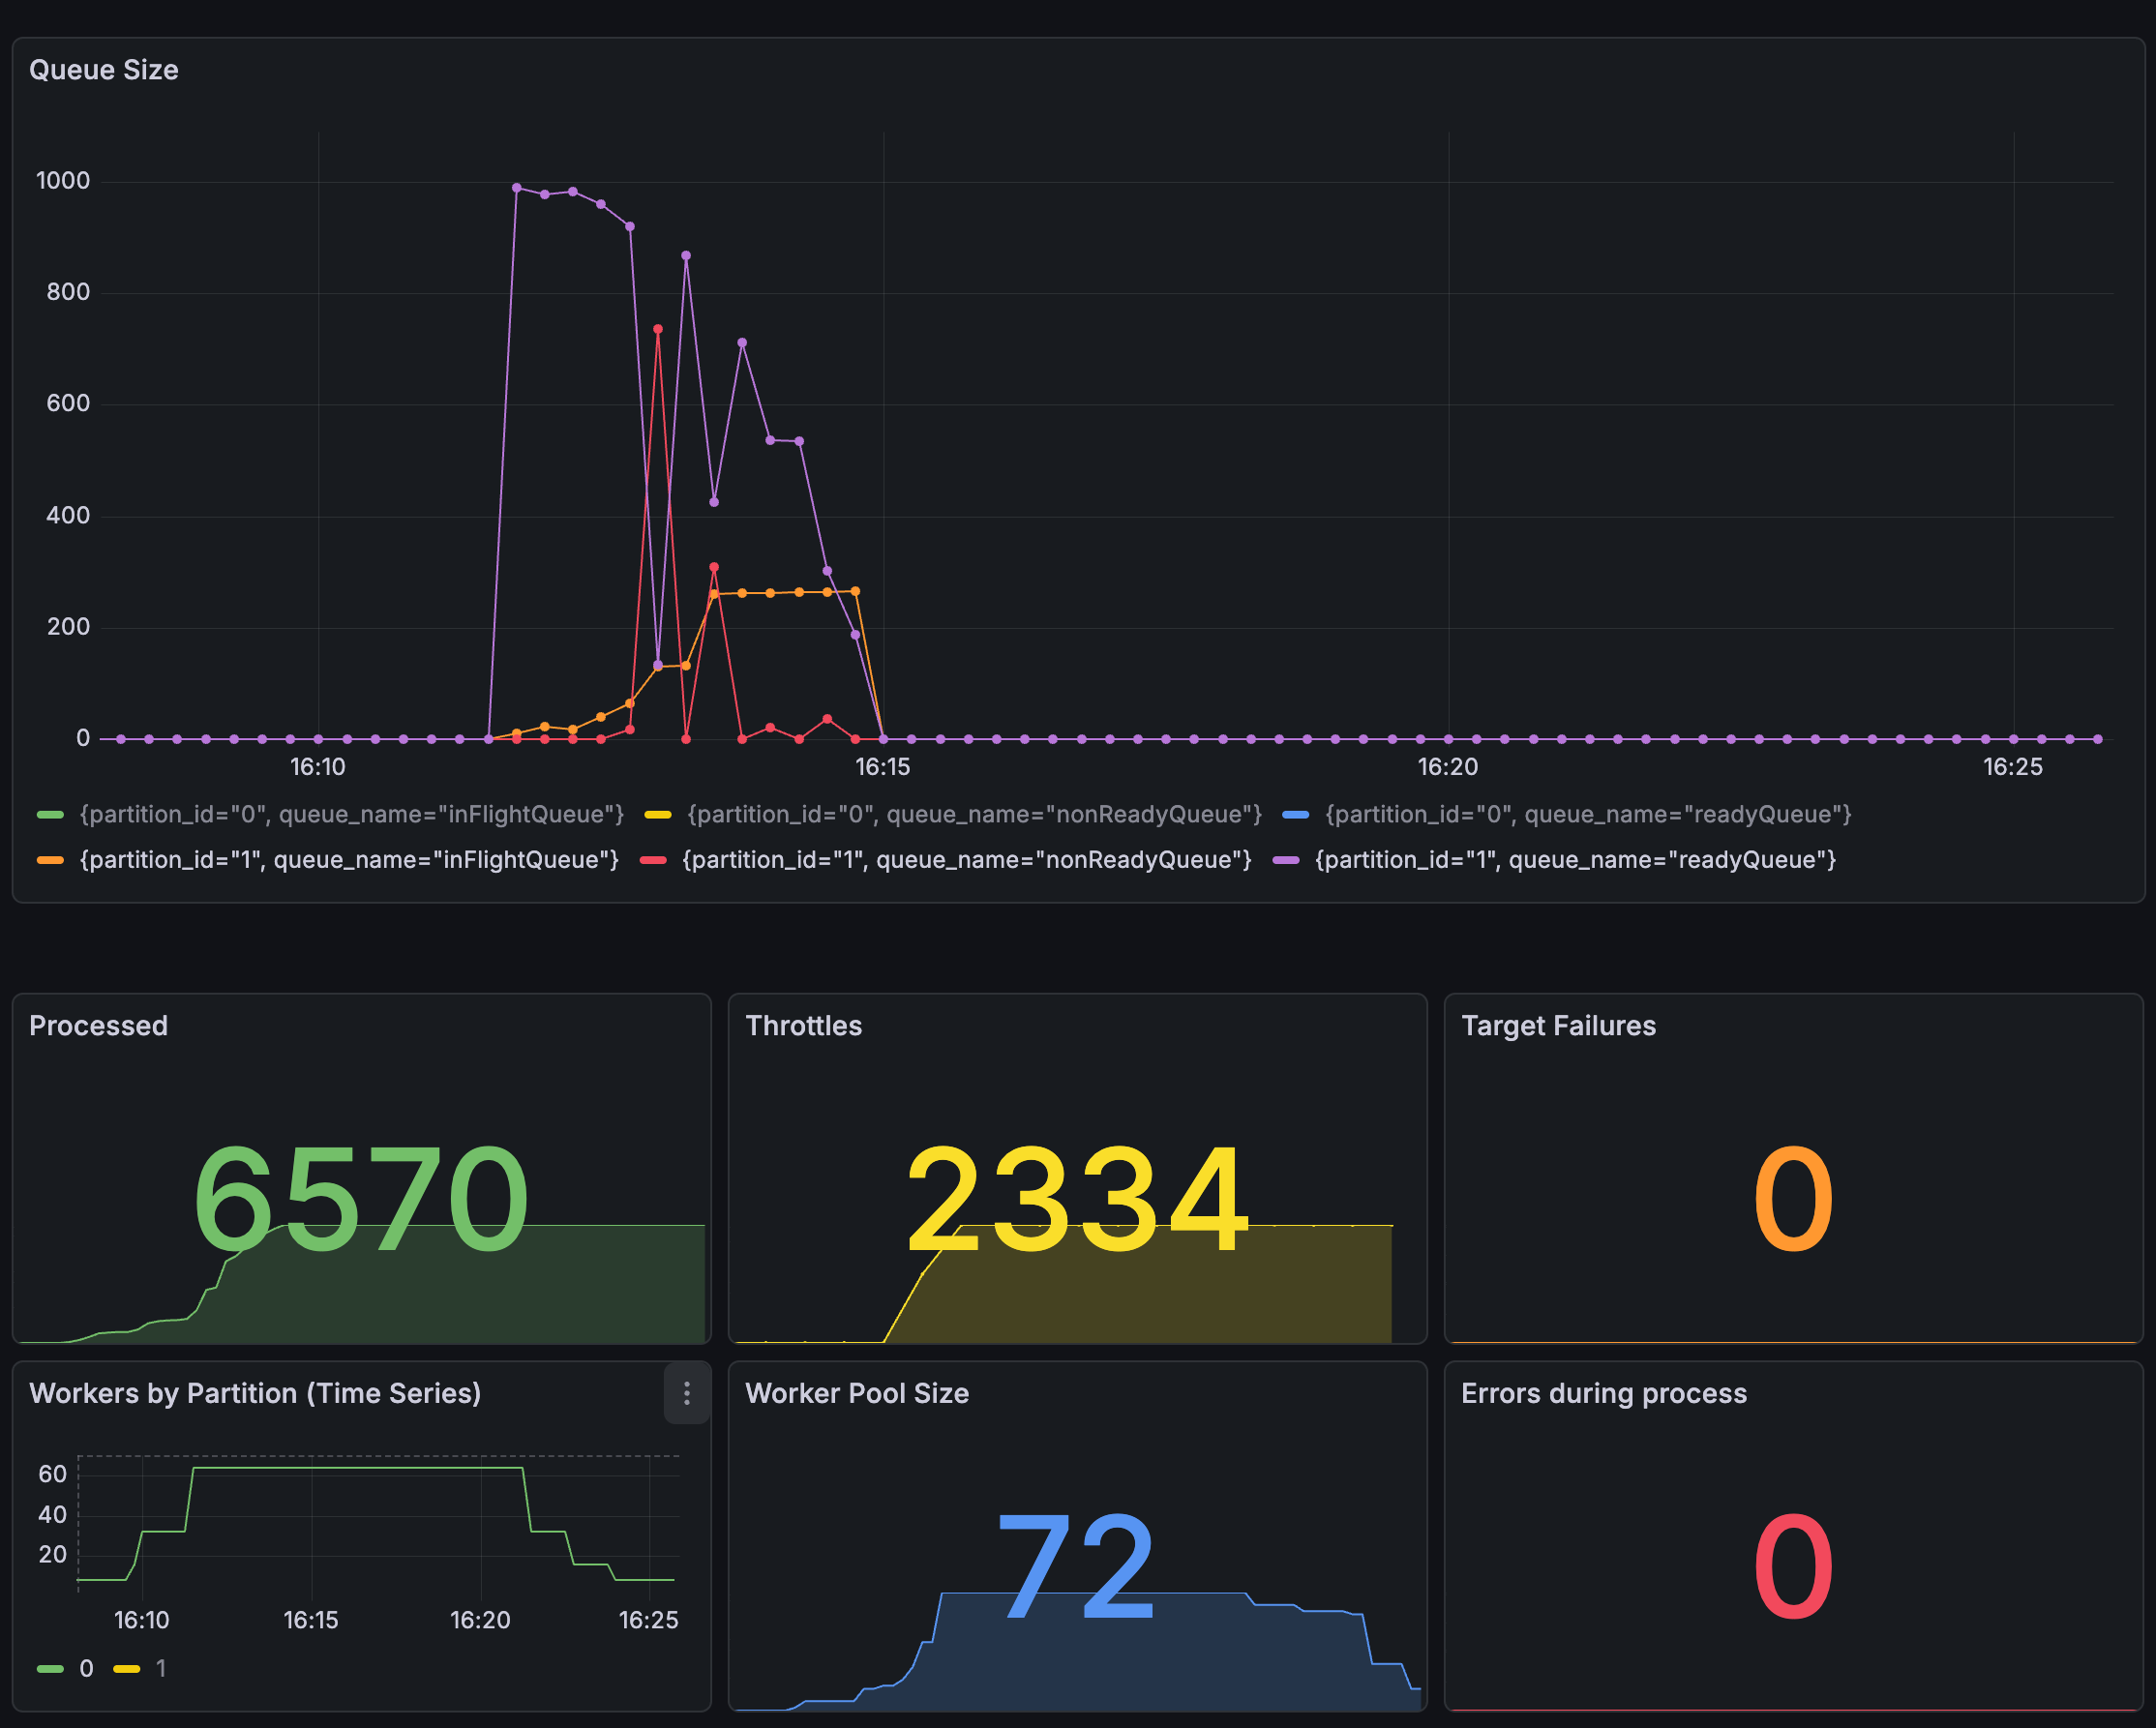Toggle partition 0 readyQueue legend series
The image size is (2156, 1728).
point(1587,814)
